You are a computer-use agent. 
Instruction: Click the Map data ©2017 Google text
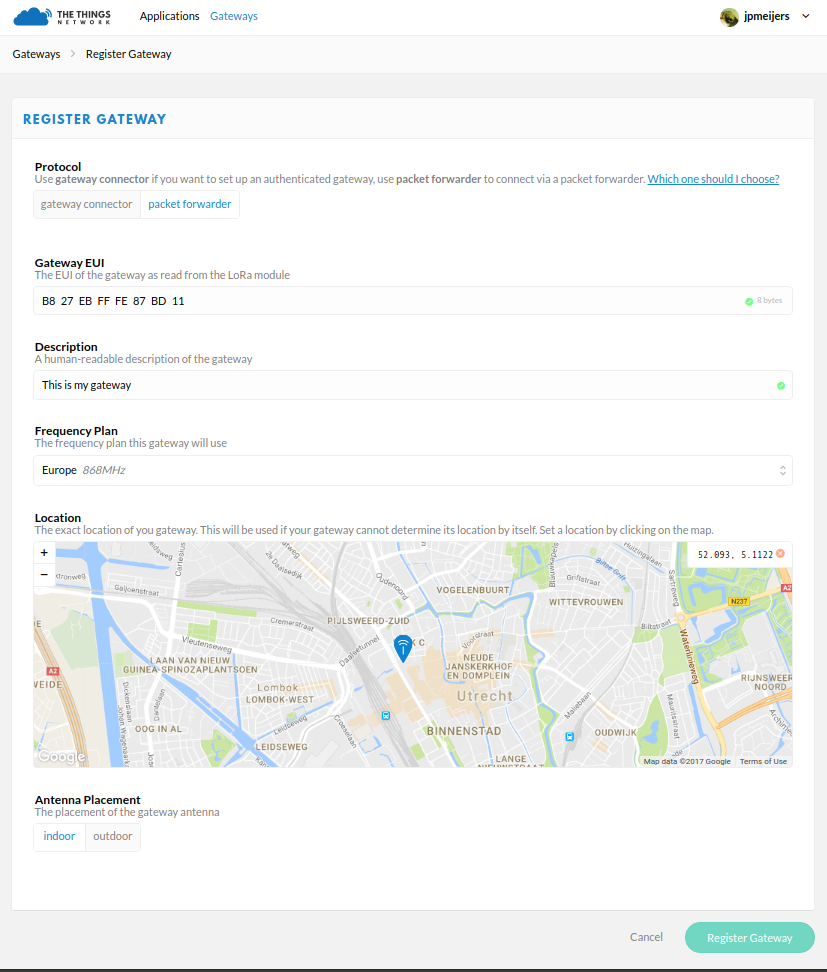[x=687, y=761]
